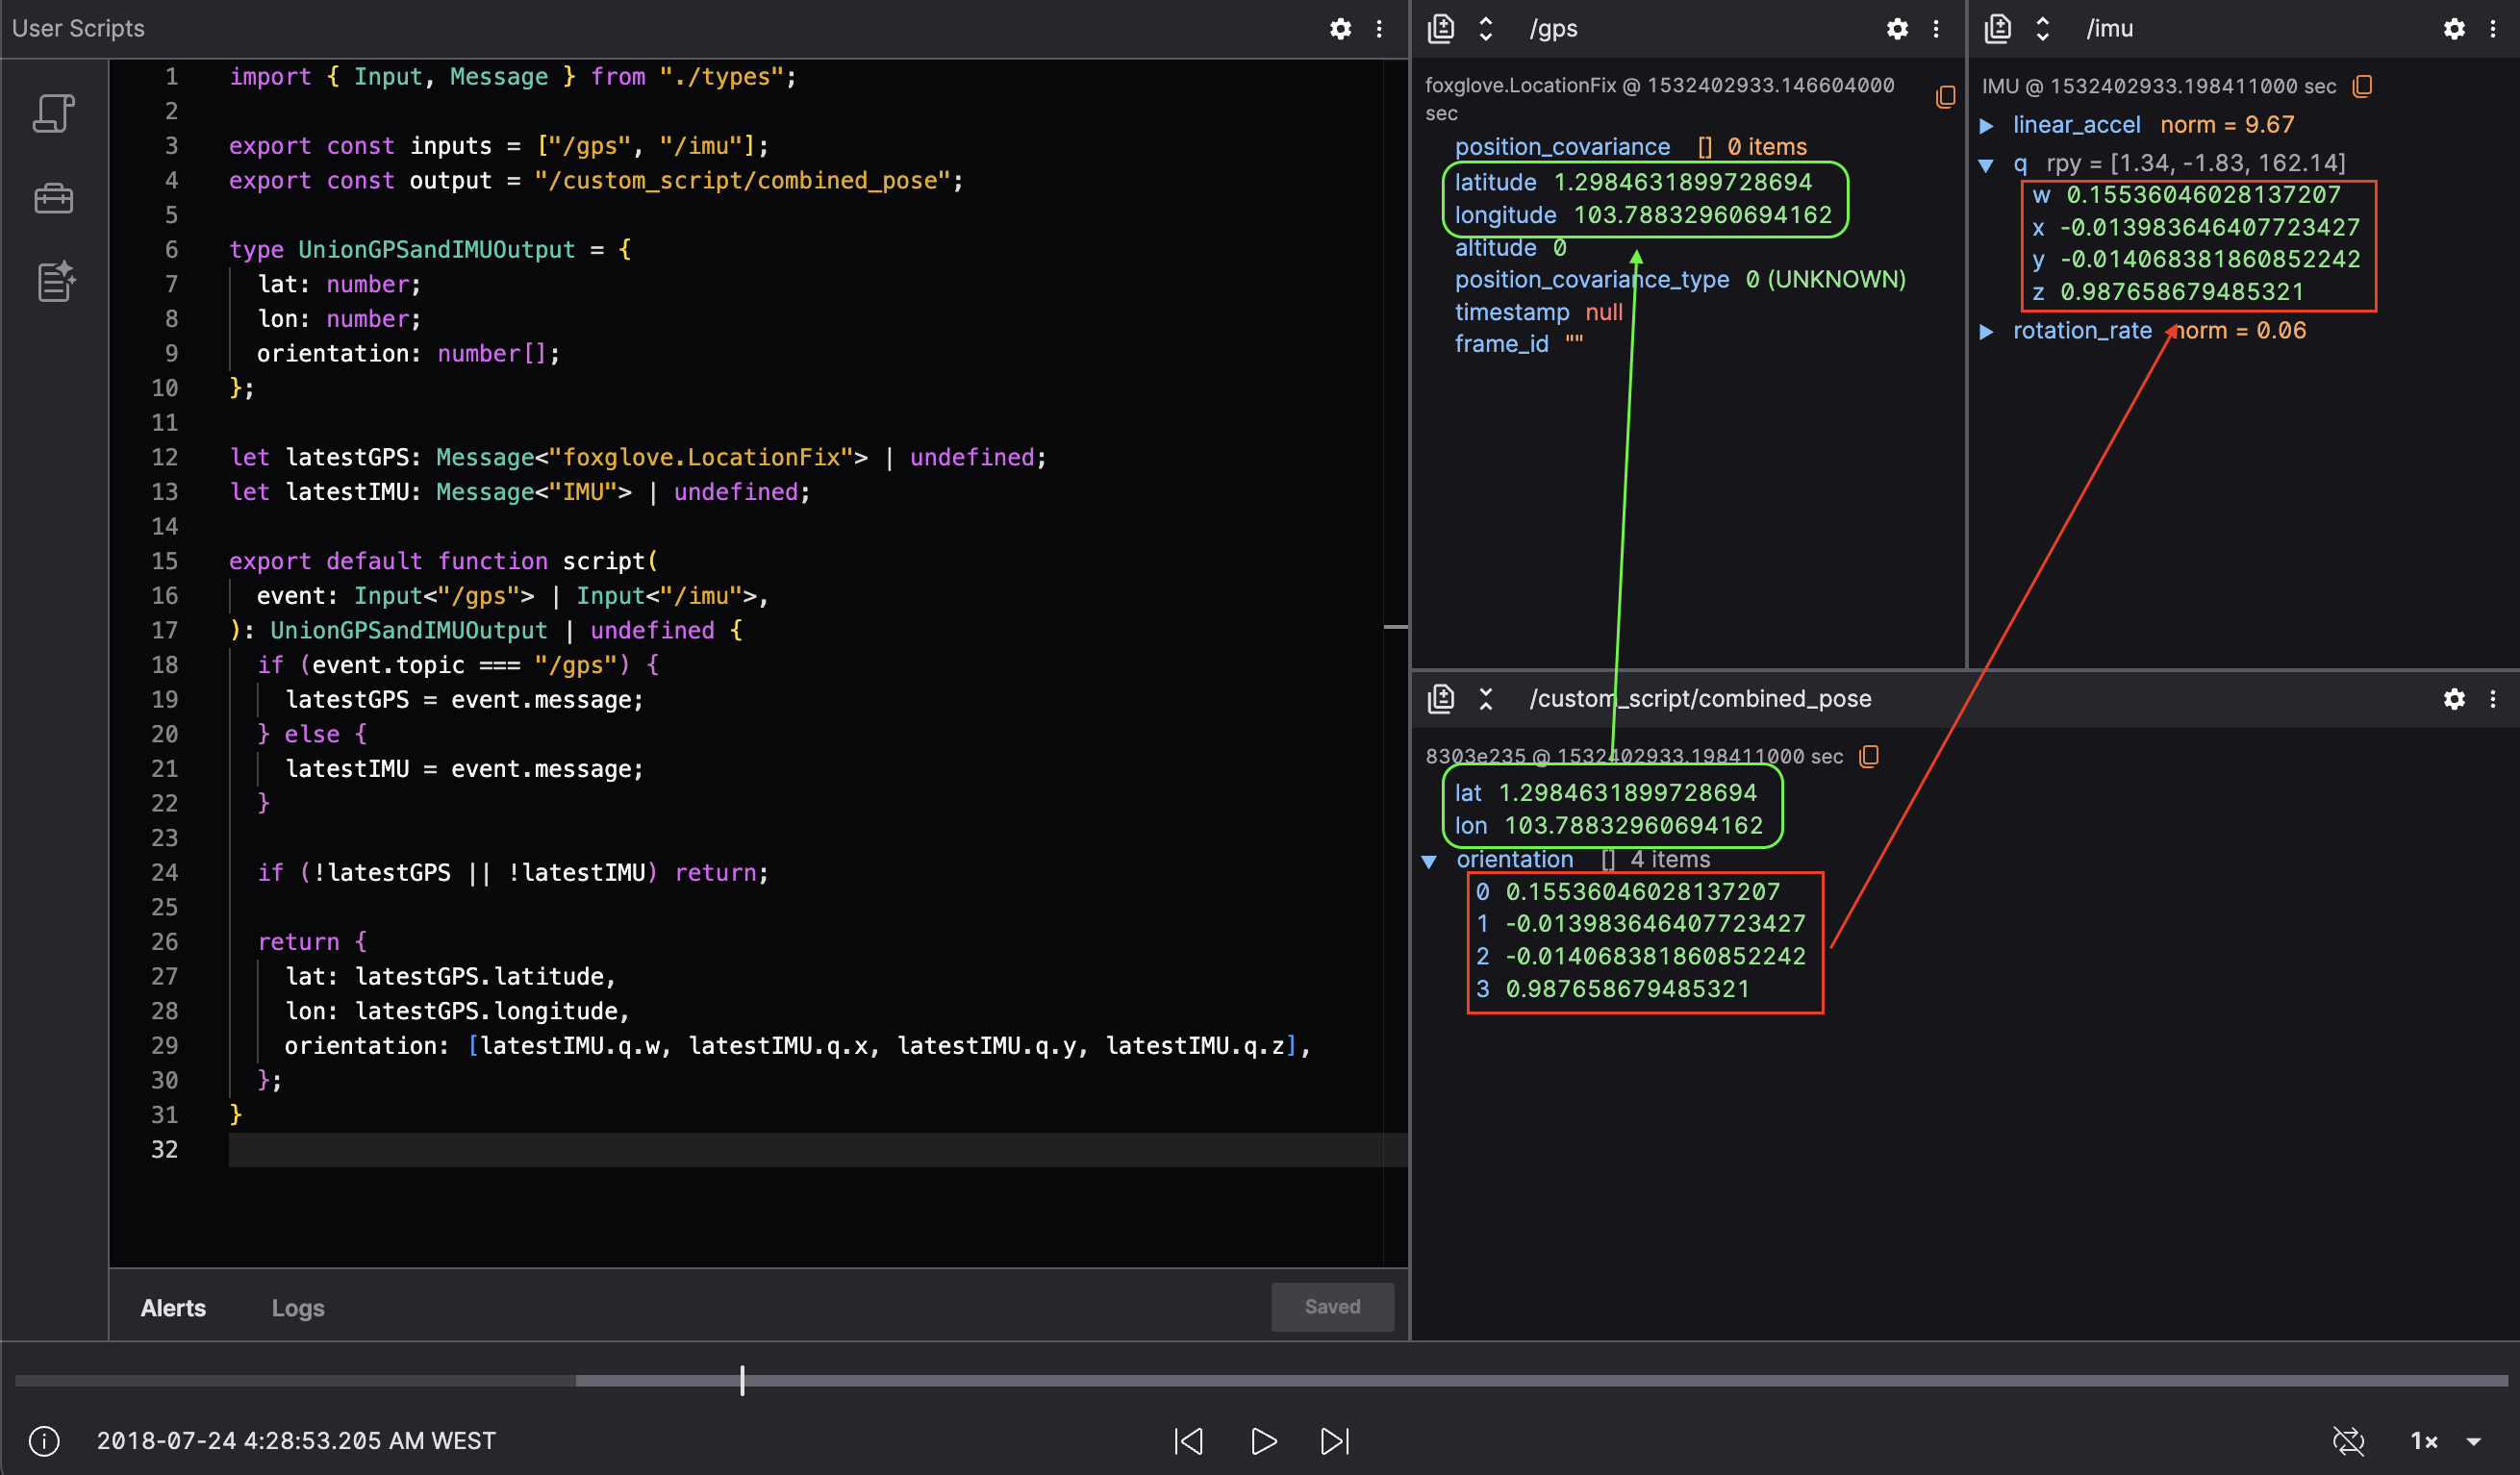2520x1475 pixels.
Task: Copy the combined_pose message to clipboard
Action: [x=1869, y=756]
